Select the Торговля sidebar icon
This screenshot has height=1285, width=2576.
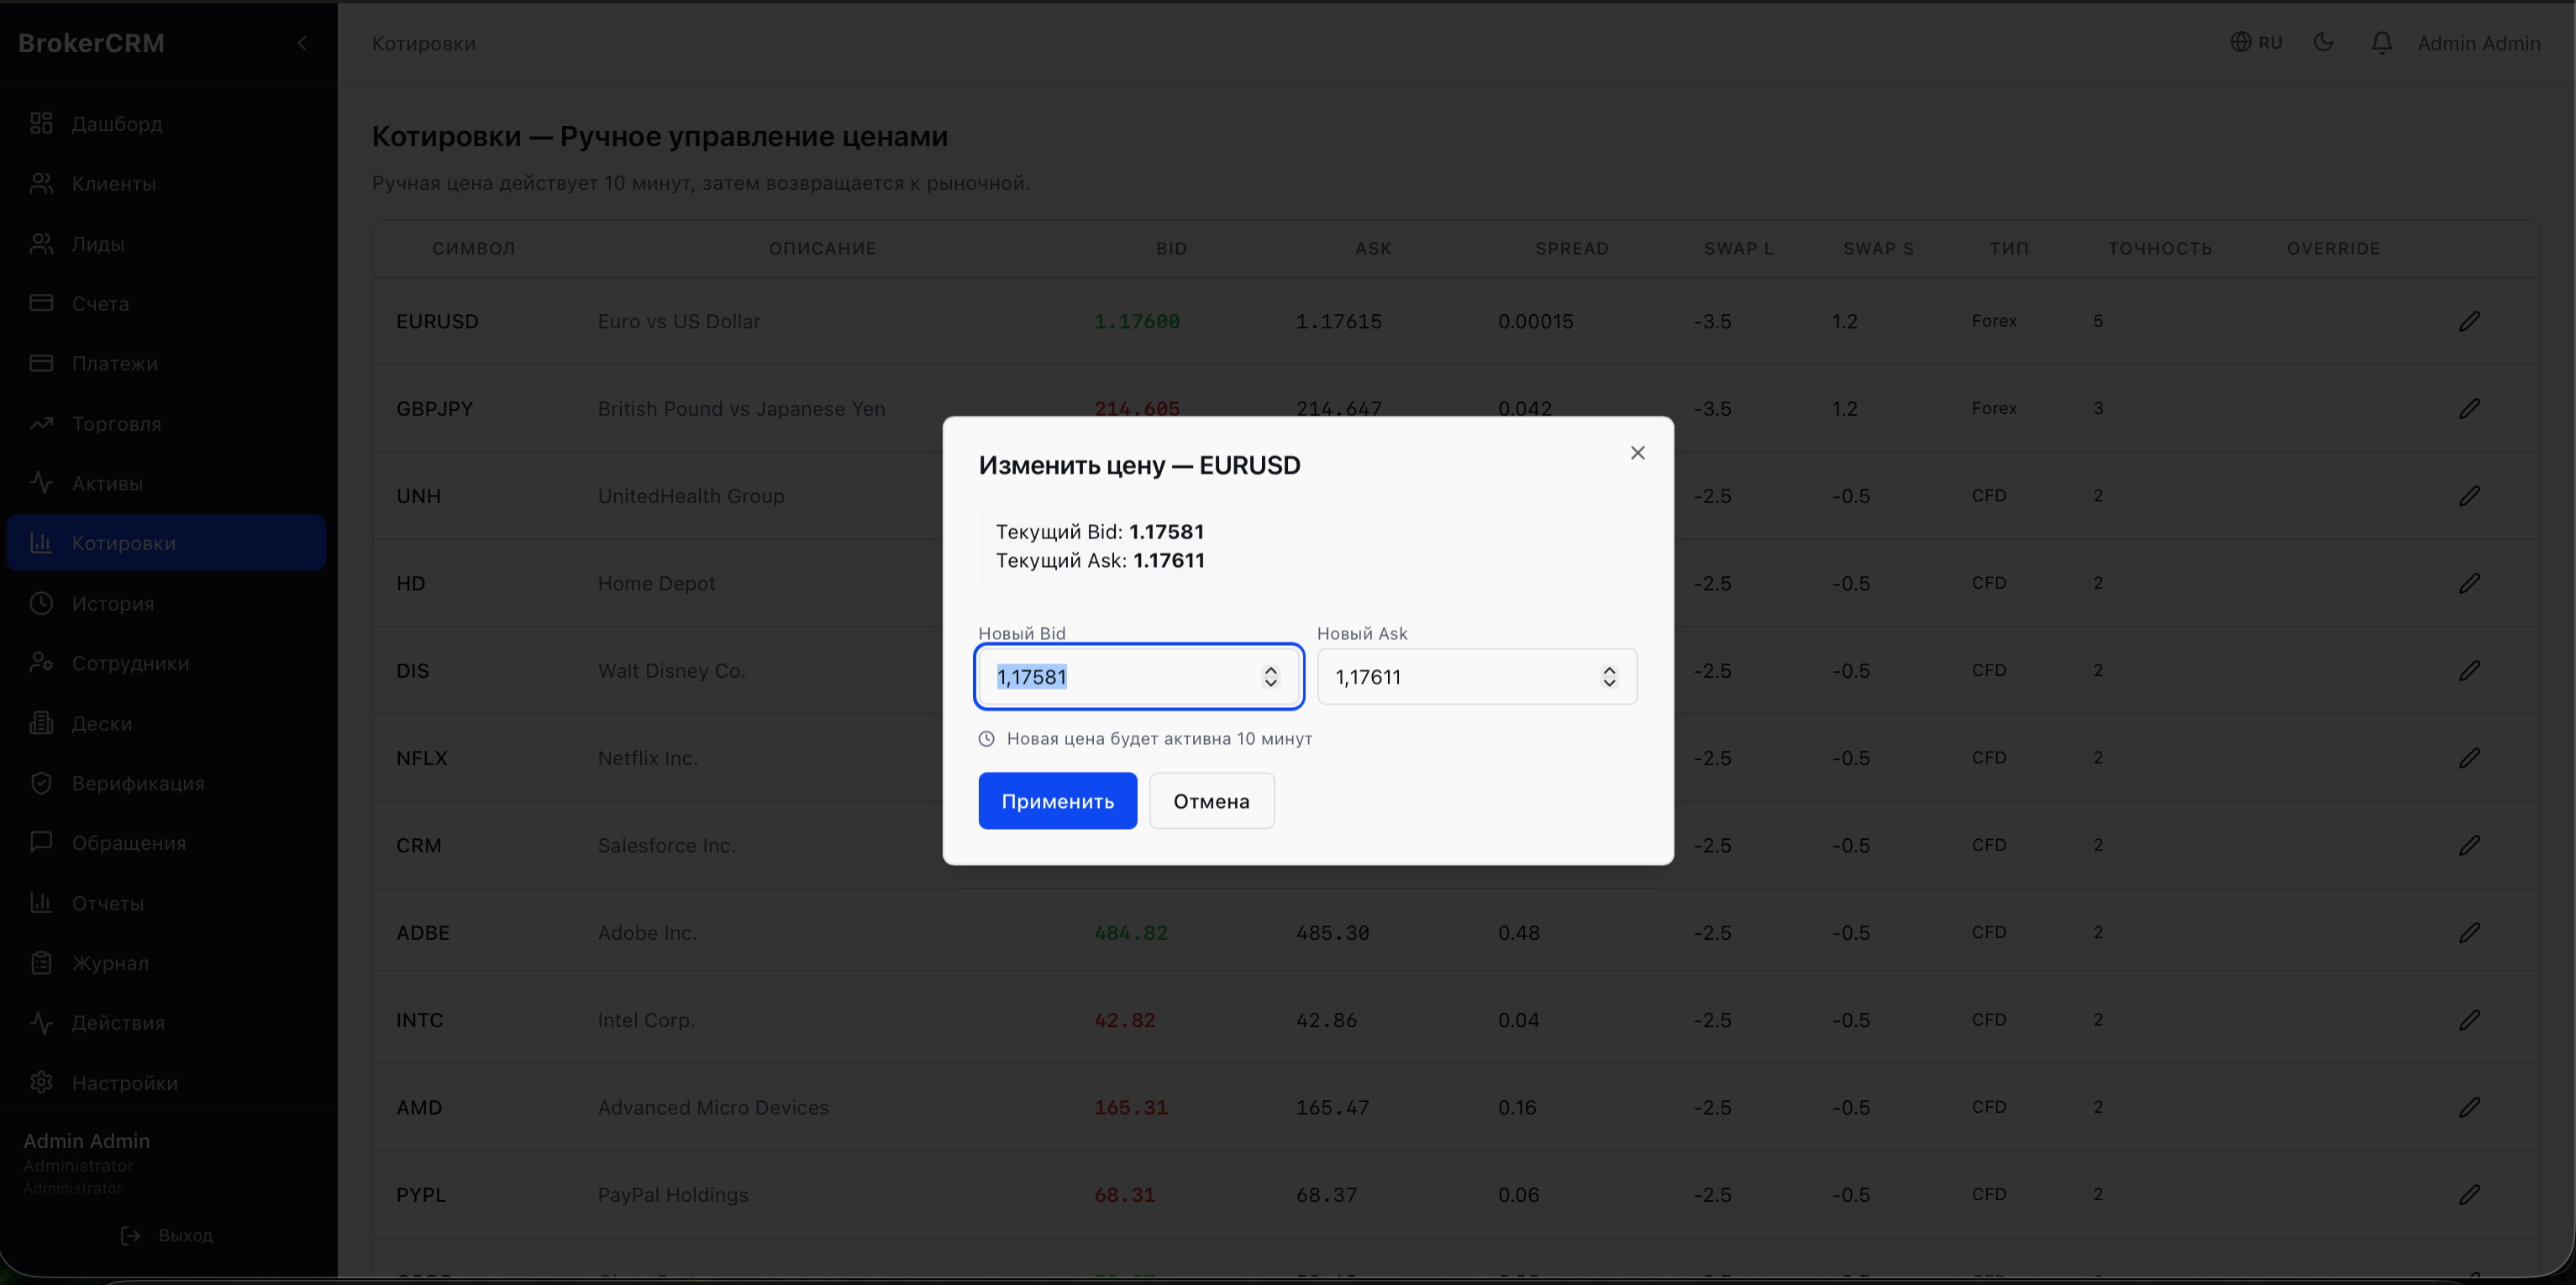point(41,423)
